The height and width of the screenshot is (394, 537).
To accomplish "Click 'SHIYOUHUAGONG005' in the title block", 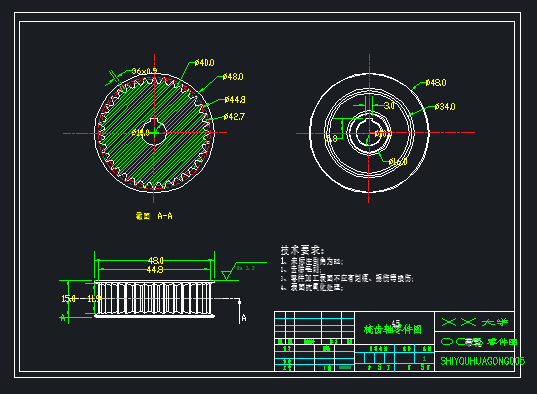I will click(483, 361).
